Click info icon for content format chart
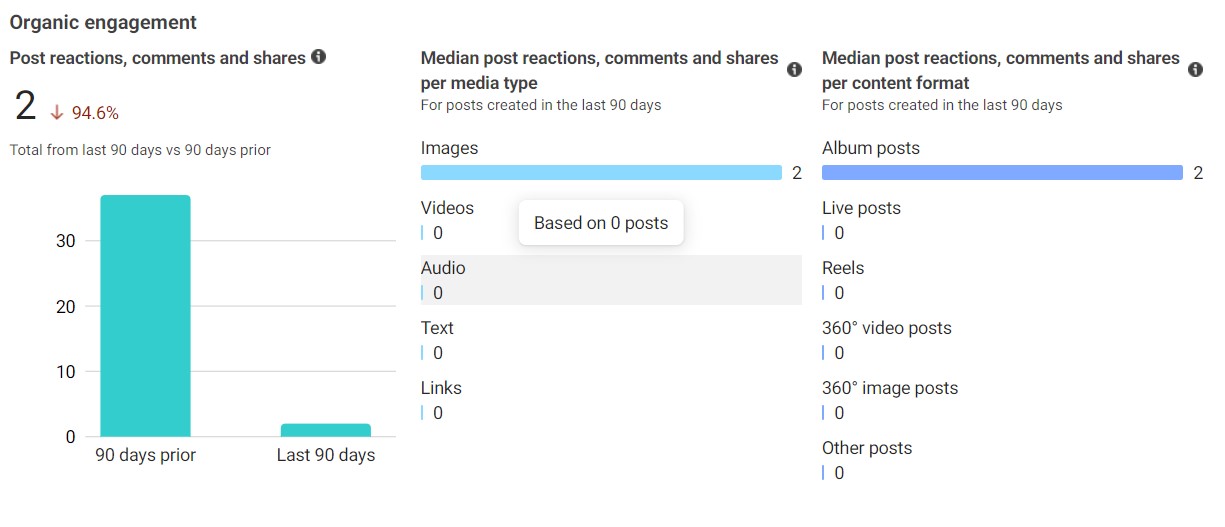The height and width of the screenshot is (527, 1225). pyautogui.click(x=1195, y=70)
